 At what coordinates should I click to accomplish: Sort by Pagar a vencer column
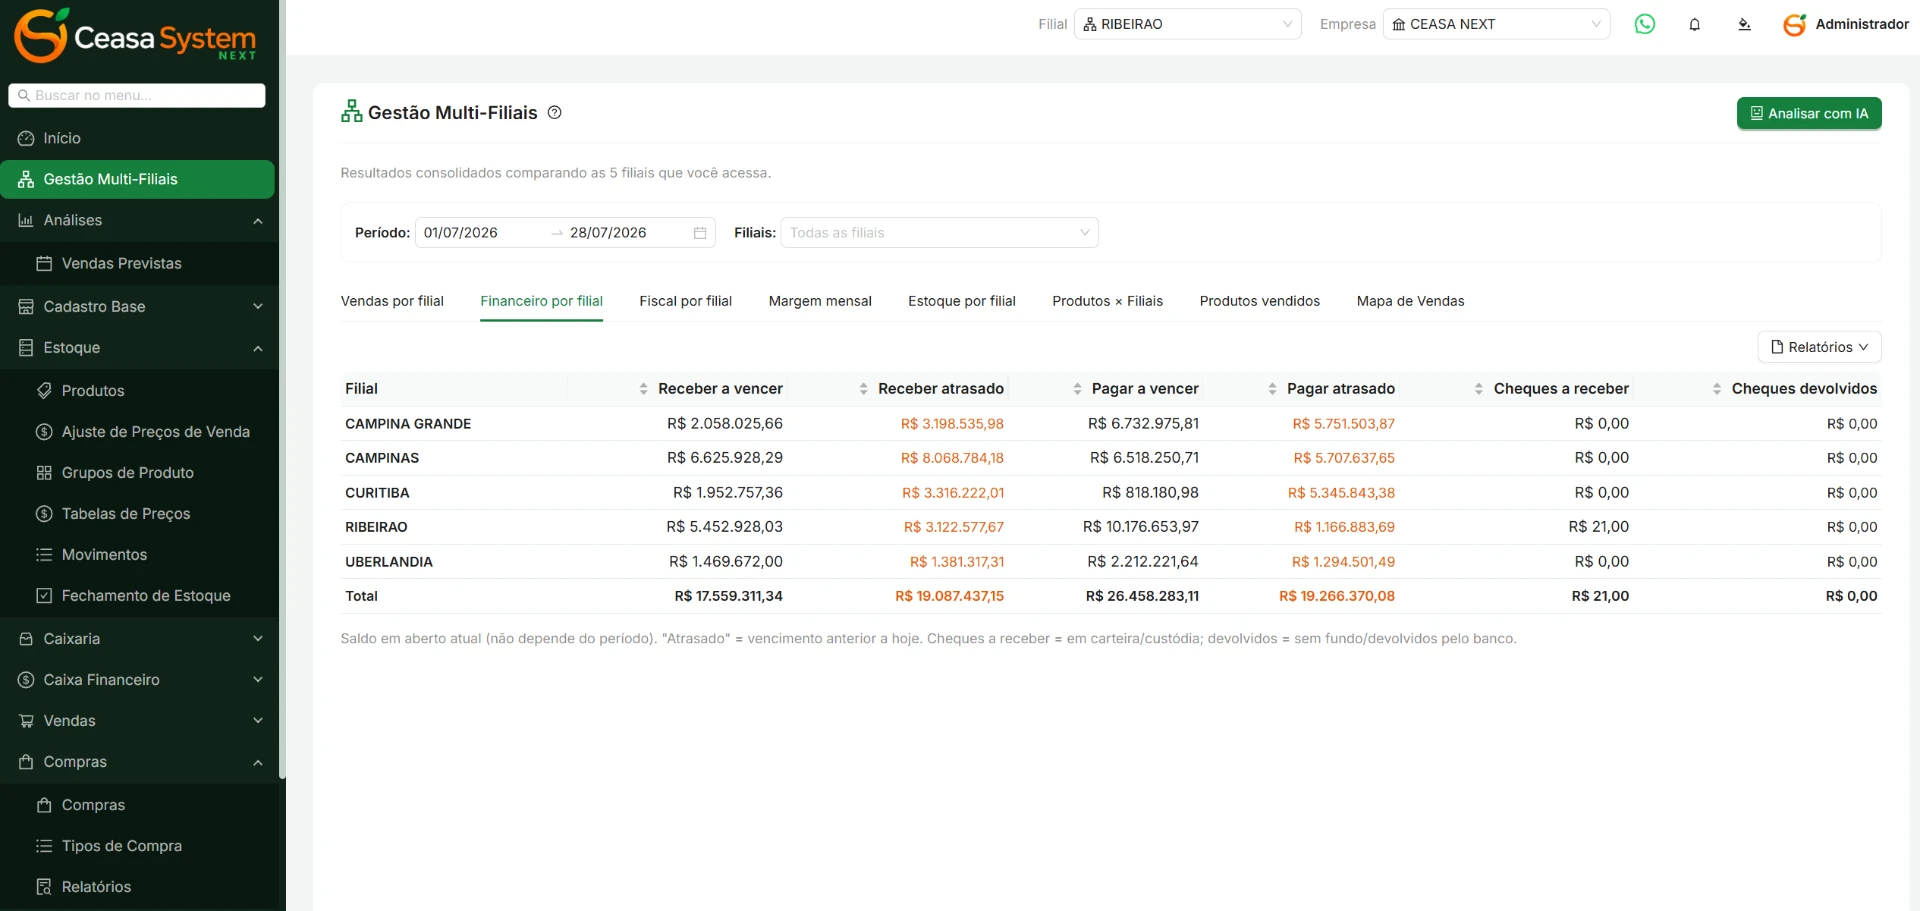coord(1077,389)
